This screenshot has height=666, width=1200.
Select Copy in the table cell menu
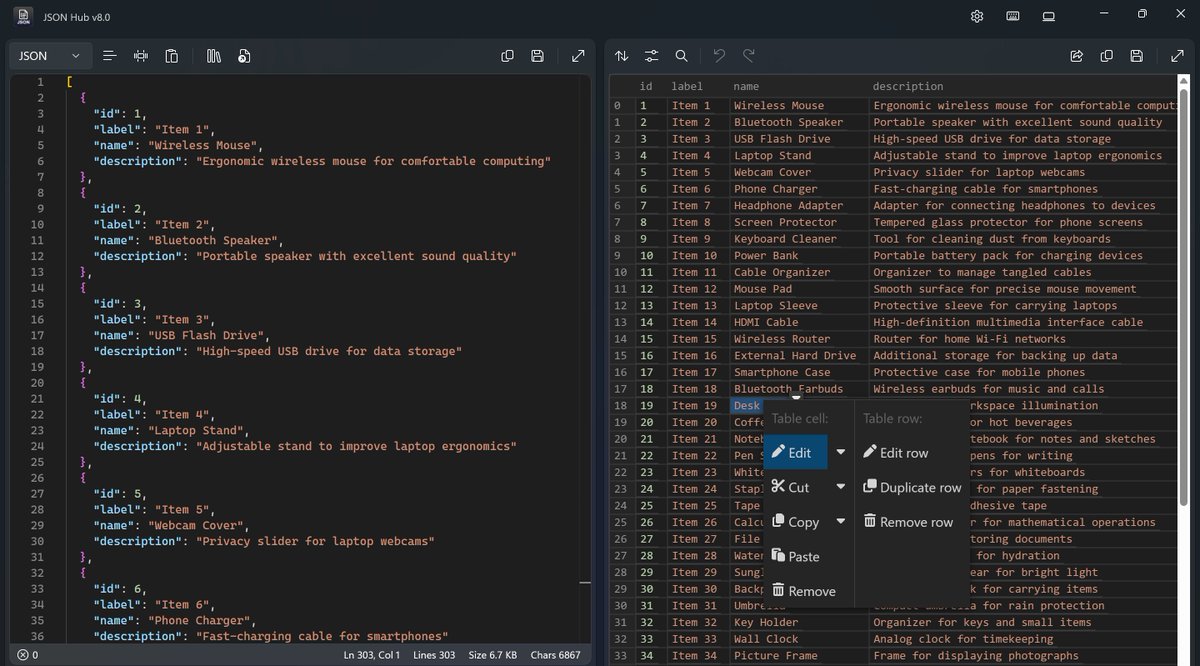797,522
